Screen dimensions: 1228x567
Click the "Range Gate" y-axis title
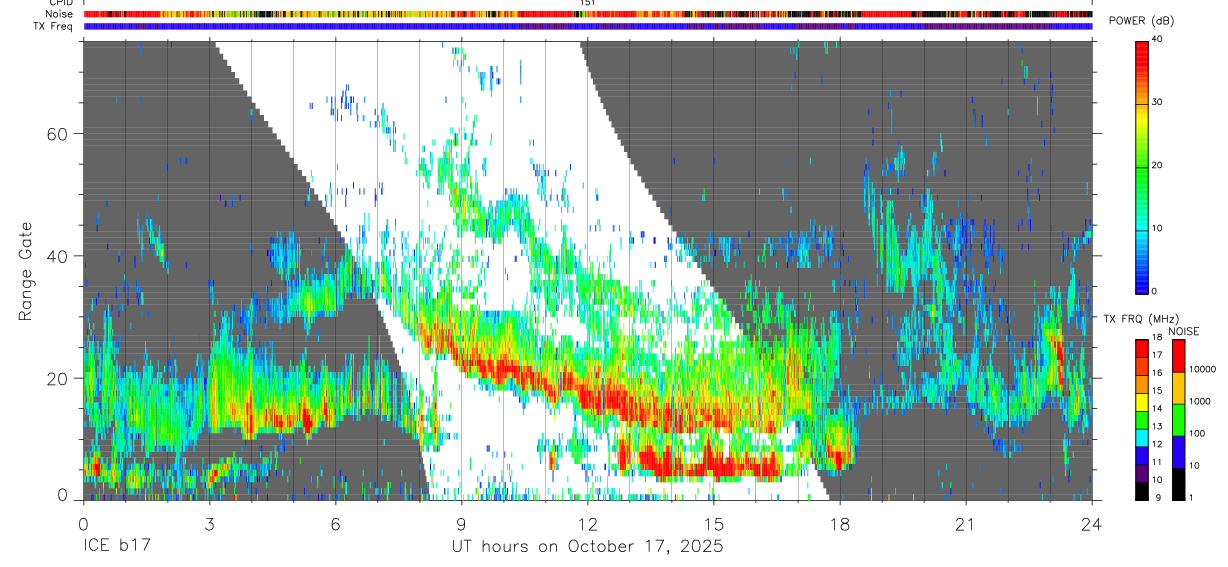click(25, 271)
